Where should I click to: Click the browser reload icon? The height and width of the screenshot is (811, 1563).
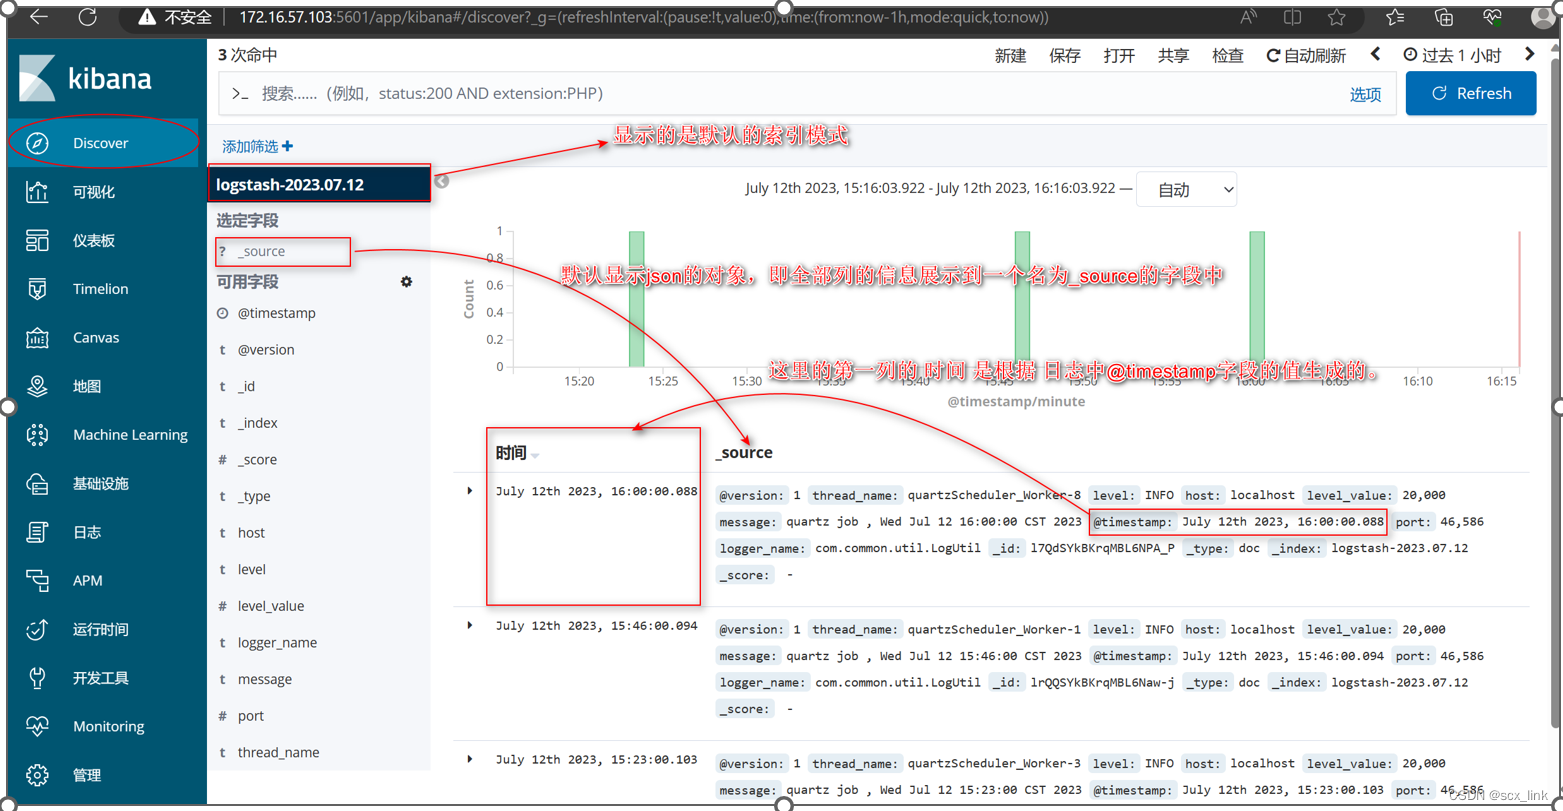[x=87, y=17]
